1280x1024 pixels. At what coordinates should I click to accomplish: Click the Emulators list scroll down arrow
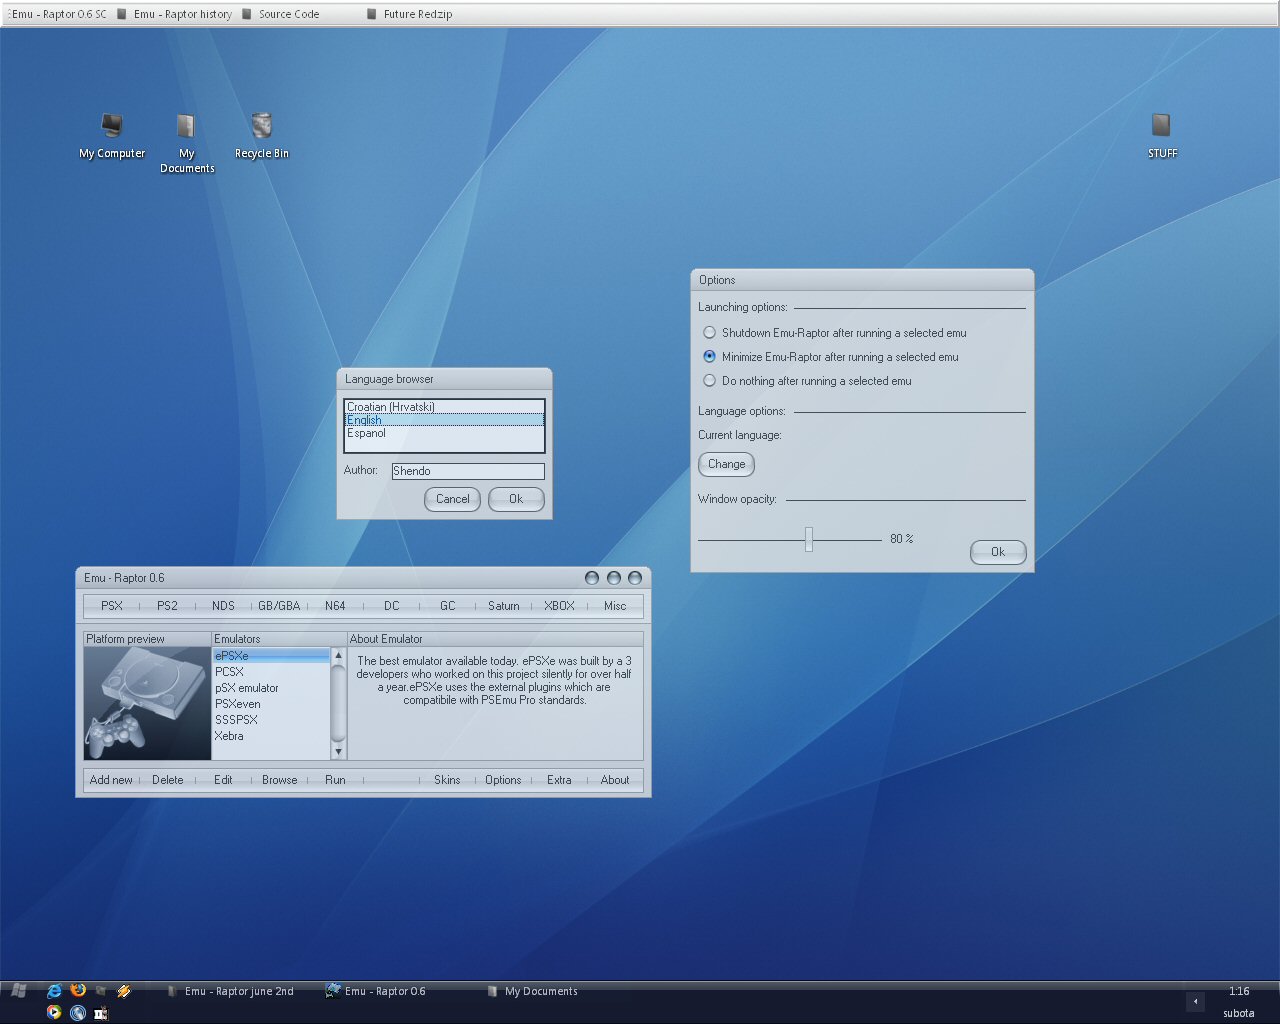point(338,751)
